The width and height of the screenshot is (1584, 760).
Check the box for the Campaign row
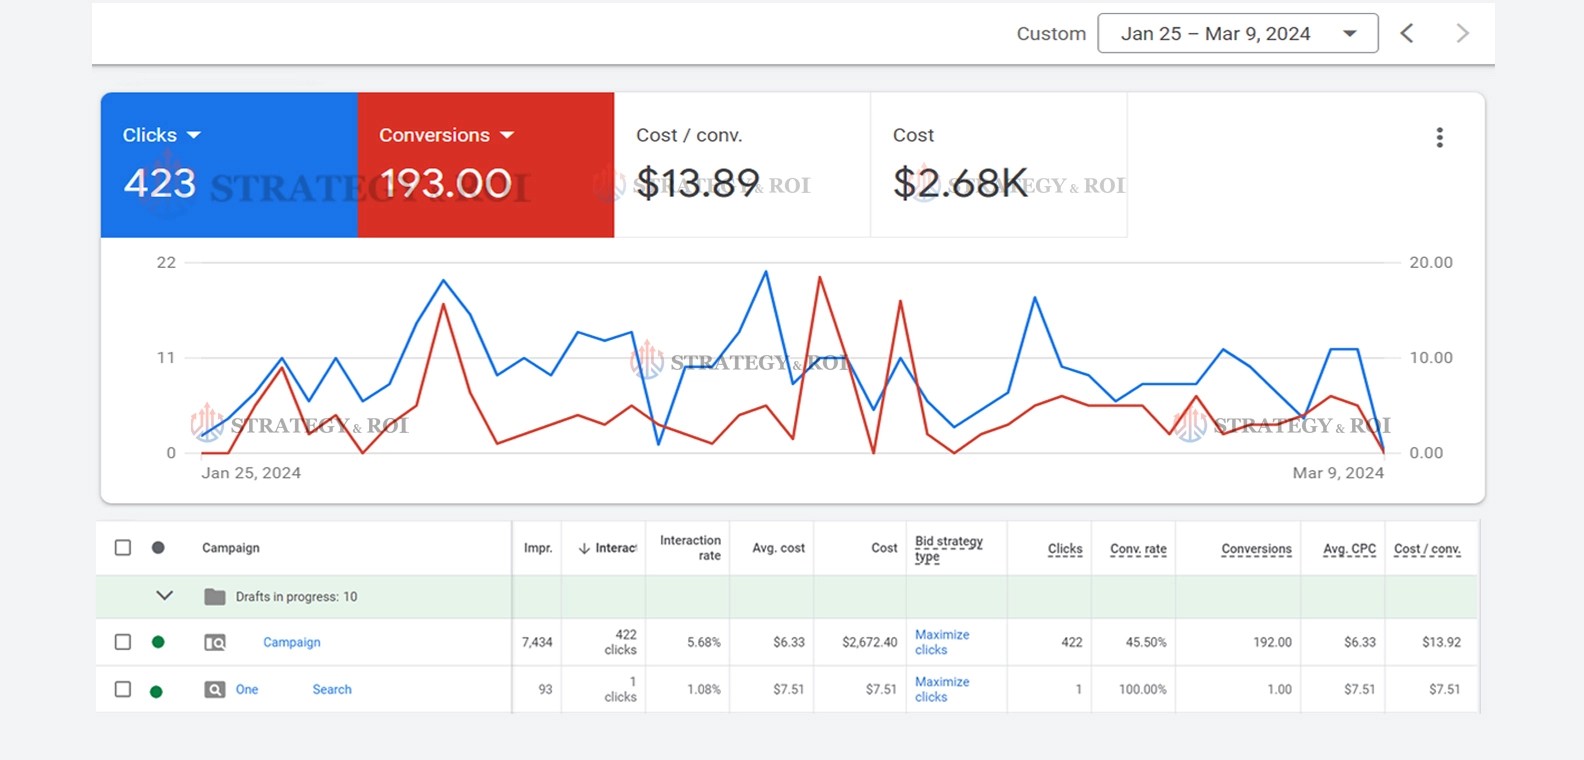[123, 642]
